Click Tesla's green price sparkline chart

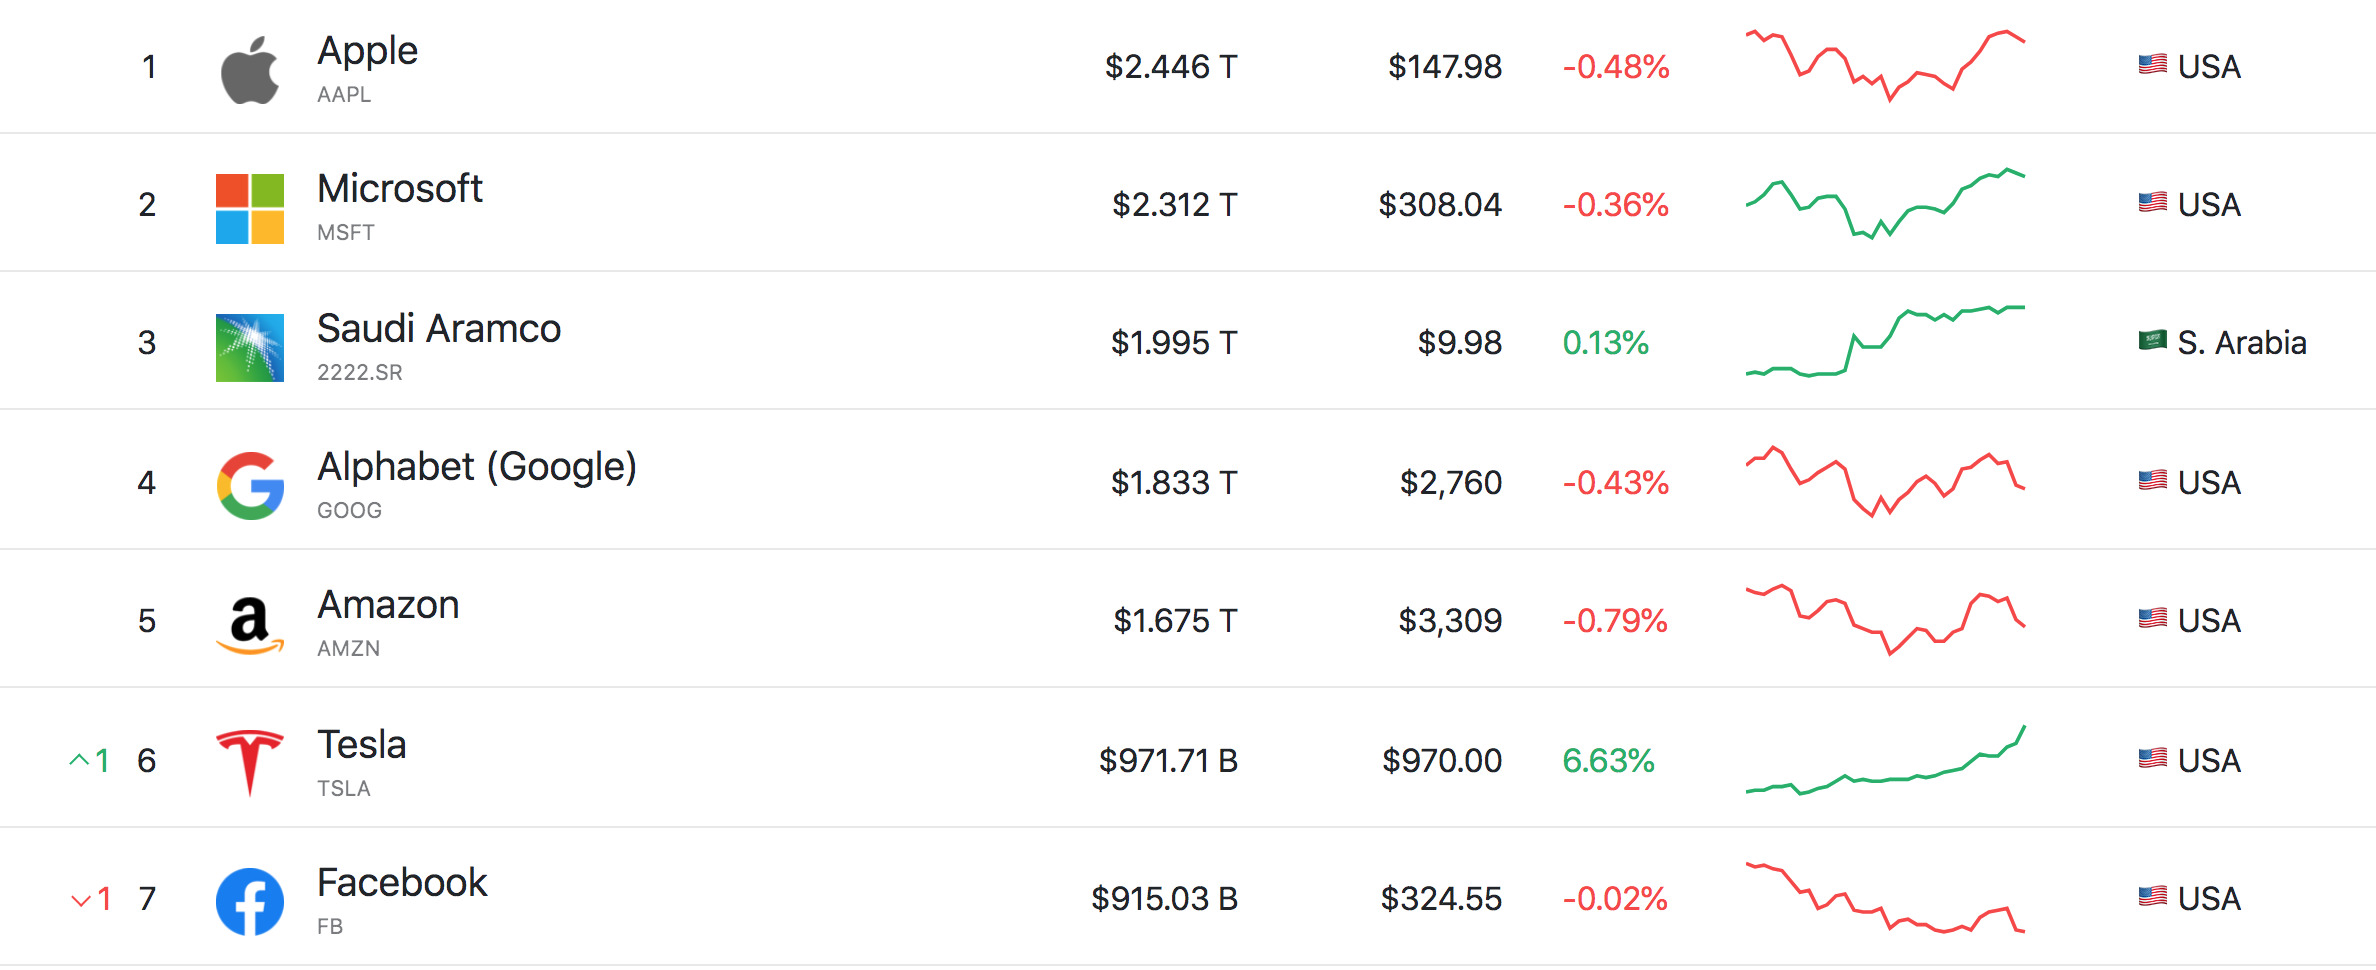pos(1886,760)
